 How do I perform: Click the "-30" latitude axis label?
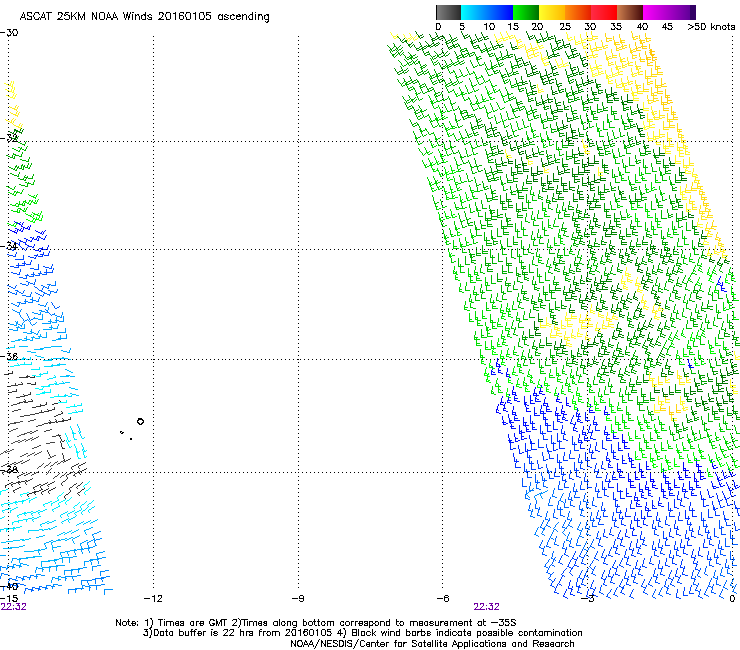pos(9,33)
